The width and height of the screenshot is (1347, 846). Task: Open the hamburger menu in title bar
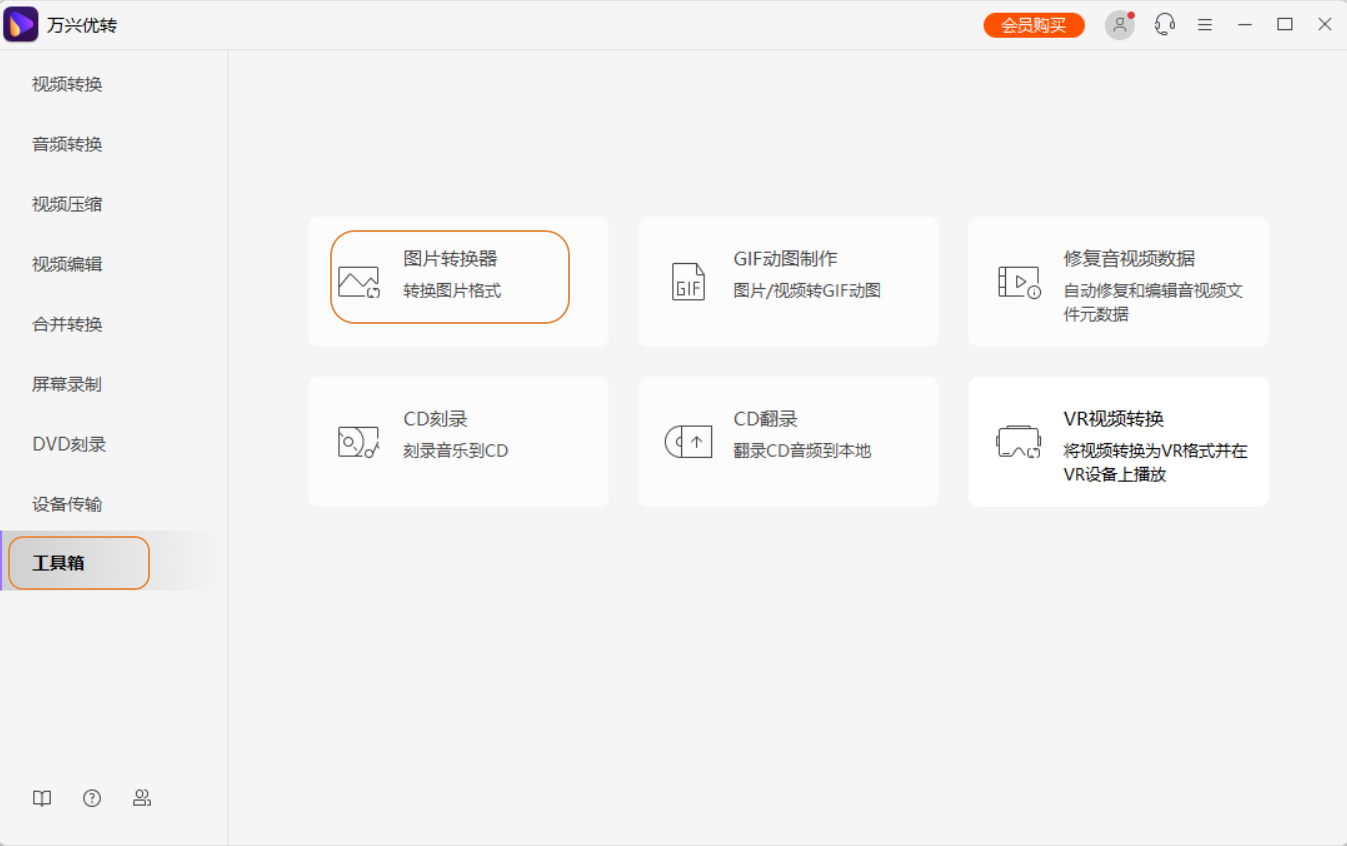[1204, 24]
